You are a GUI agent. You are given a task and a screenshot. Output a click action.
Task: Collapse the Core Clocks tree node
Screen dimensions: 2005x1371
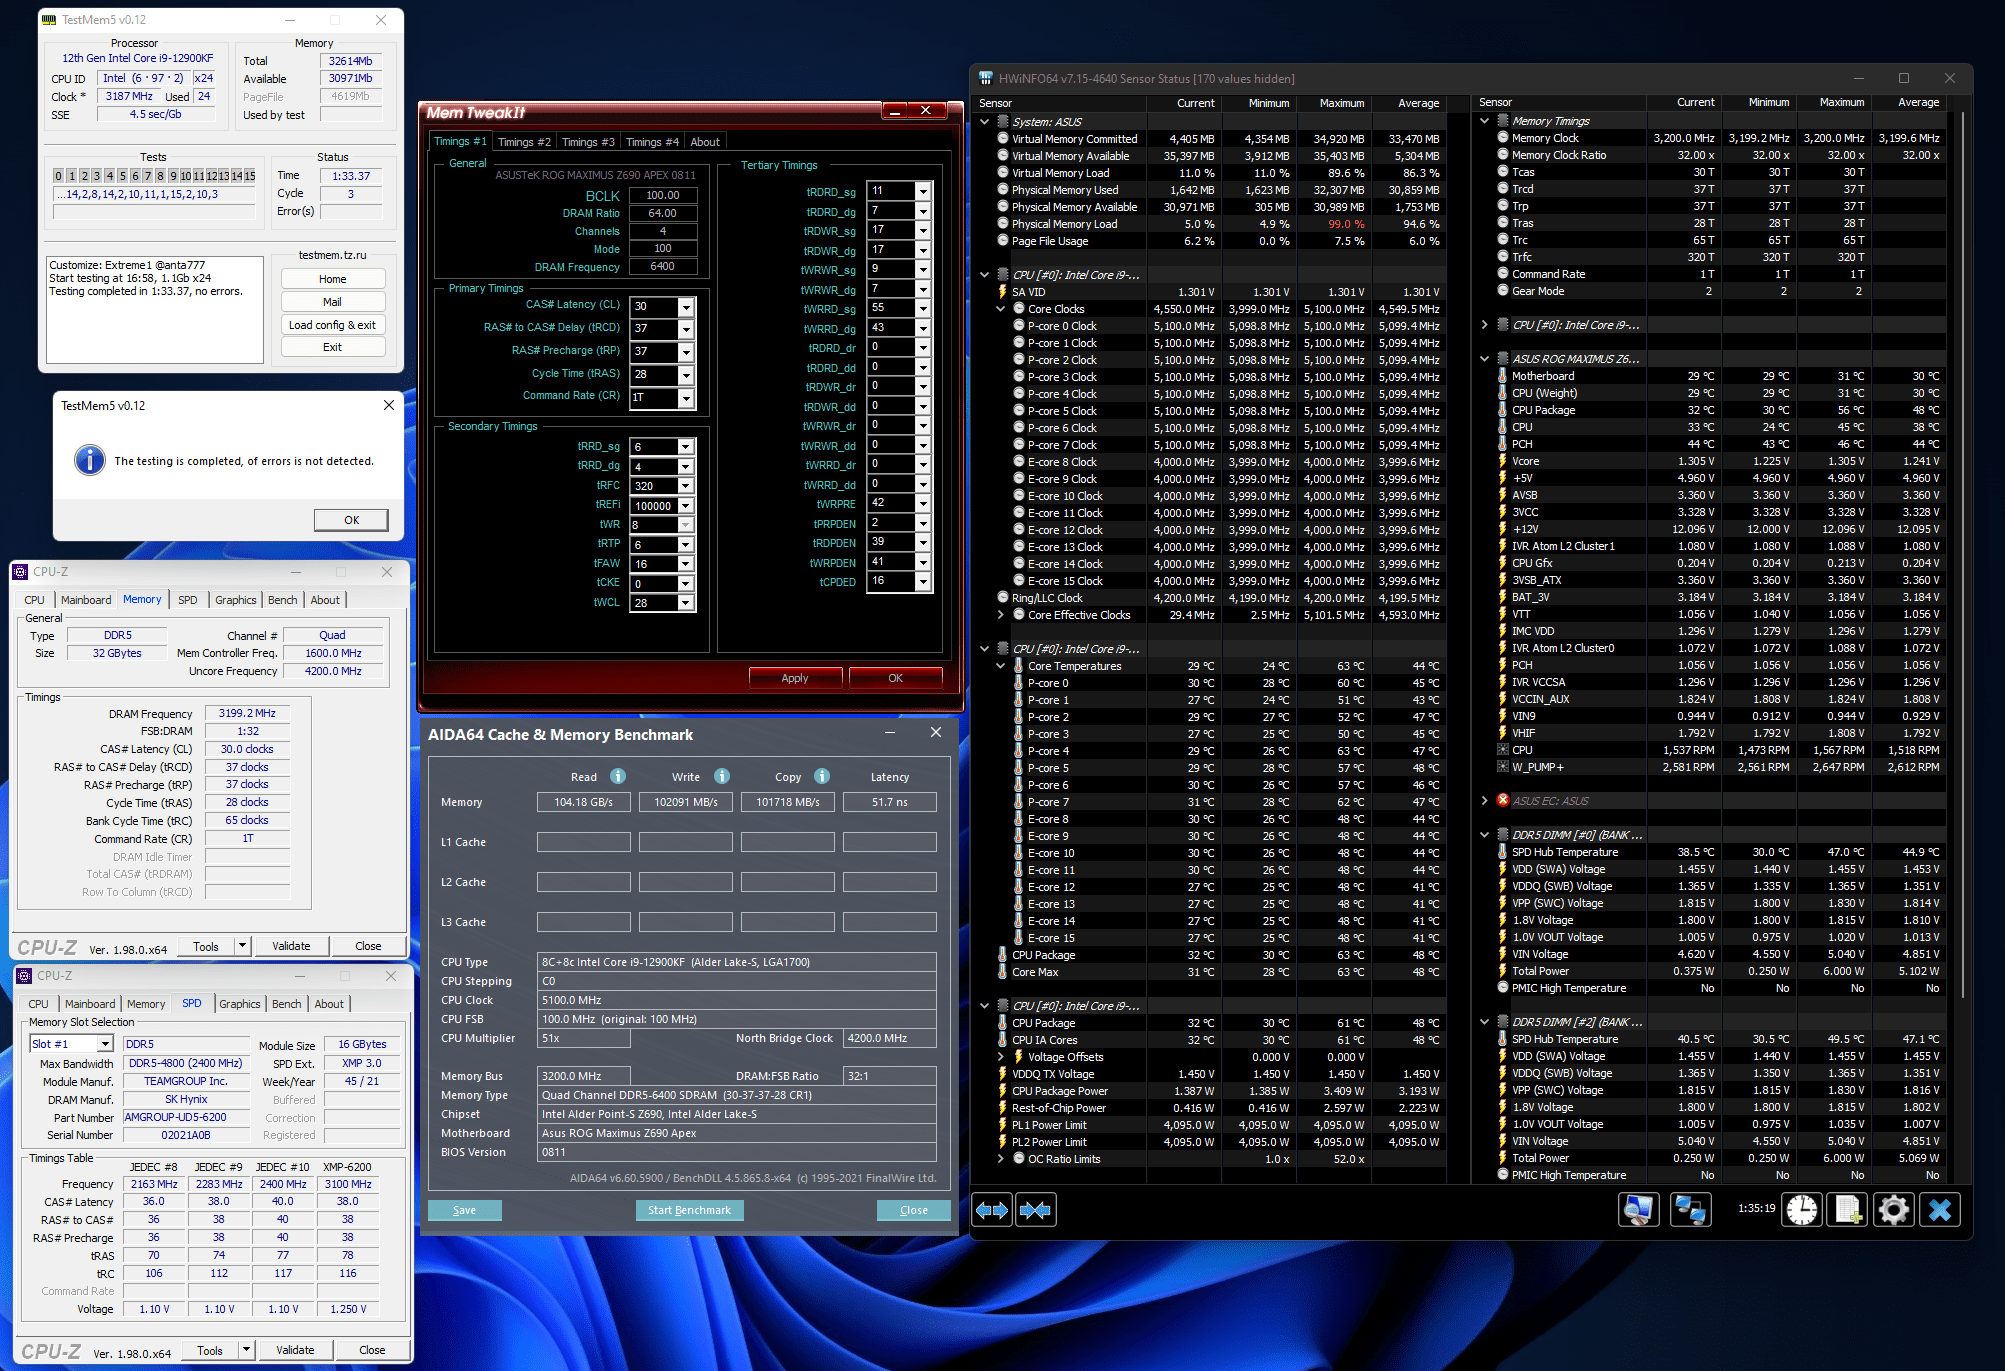(1001, 309)
